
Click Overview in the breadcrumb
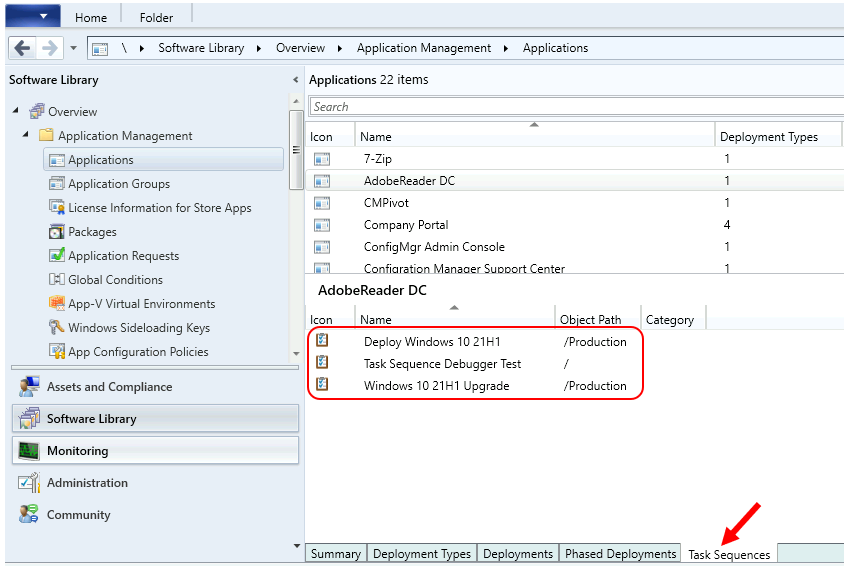300,48
